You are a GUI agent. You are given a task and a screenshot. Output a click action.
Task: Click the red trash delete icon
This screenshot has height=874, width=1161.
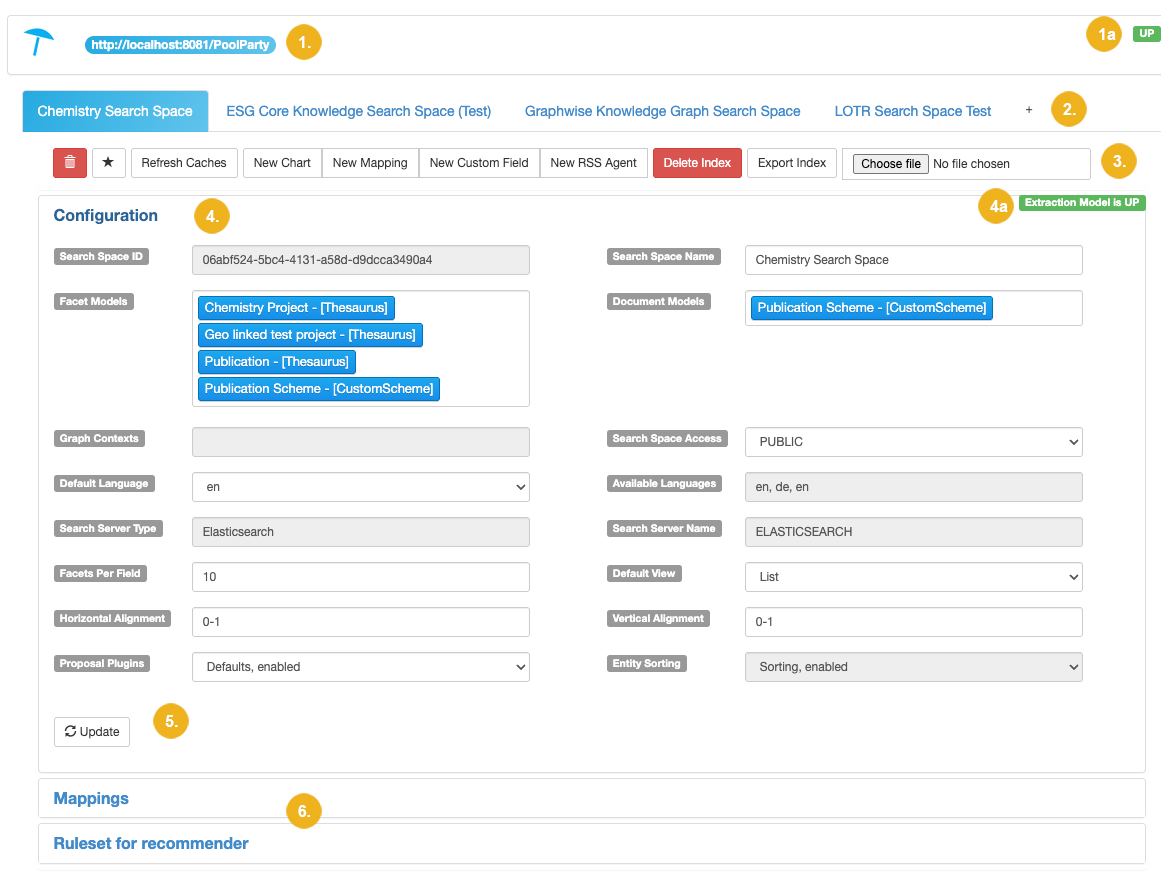coord(70,163)
